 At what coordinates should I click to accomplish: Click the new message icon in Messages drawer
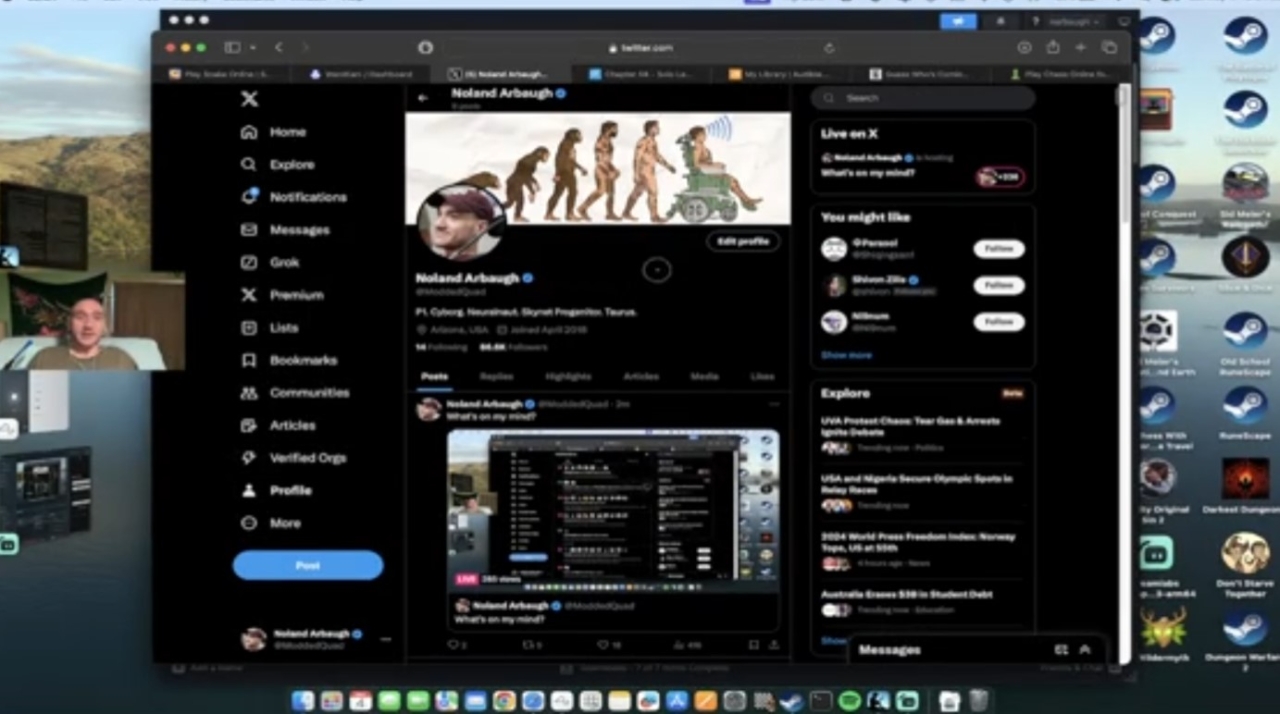[1061, 650]
